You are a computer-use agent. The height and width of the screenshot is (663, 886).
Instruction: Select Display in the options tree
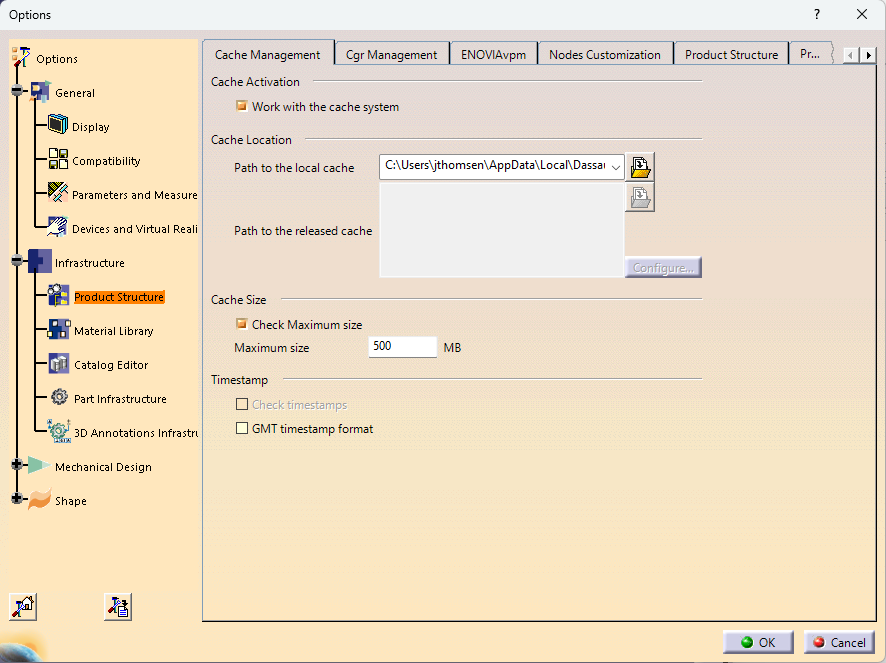coord(90,127)
